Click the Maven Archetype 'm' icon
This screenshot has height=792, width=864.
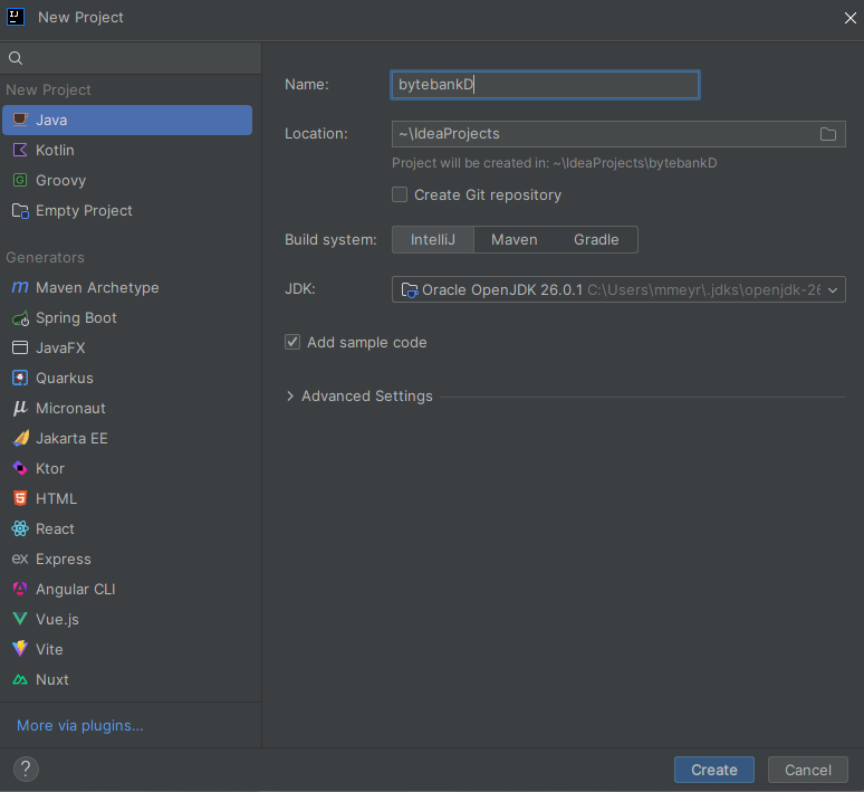coord(20,287)
